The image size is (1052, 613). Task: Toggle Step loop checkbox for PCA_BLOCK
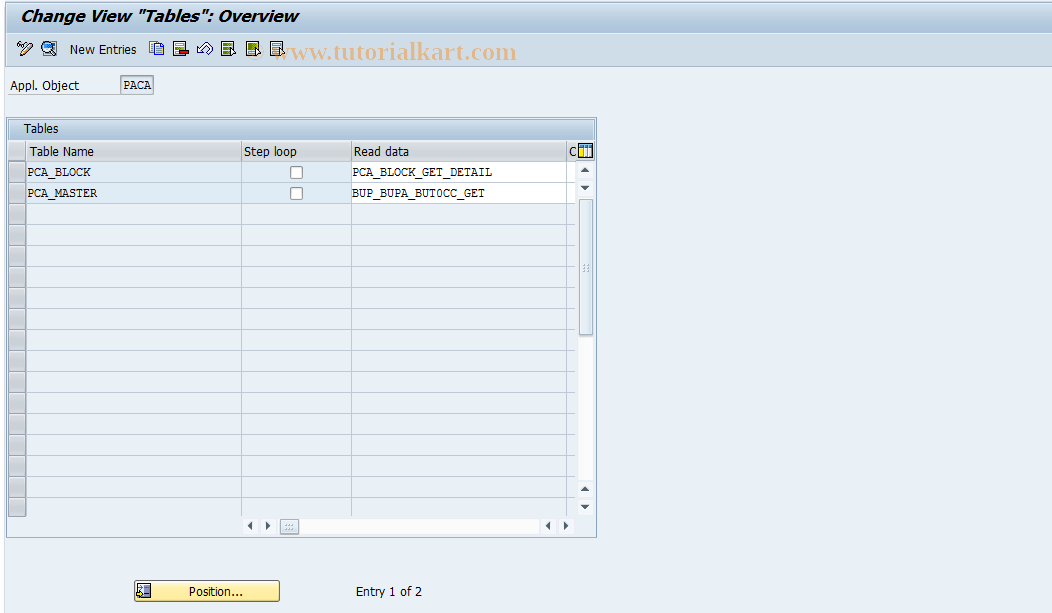click(x=296, y=172)
